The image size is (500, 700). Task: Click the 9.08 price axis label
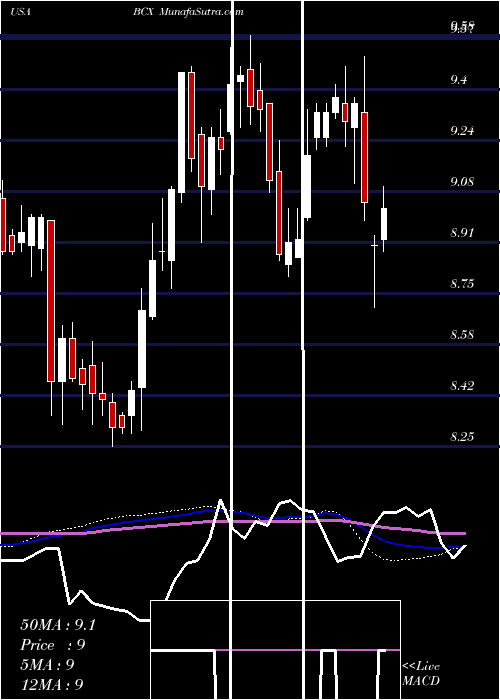(463, 182)
